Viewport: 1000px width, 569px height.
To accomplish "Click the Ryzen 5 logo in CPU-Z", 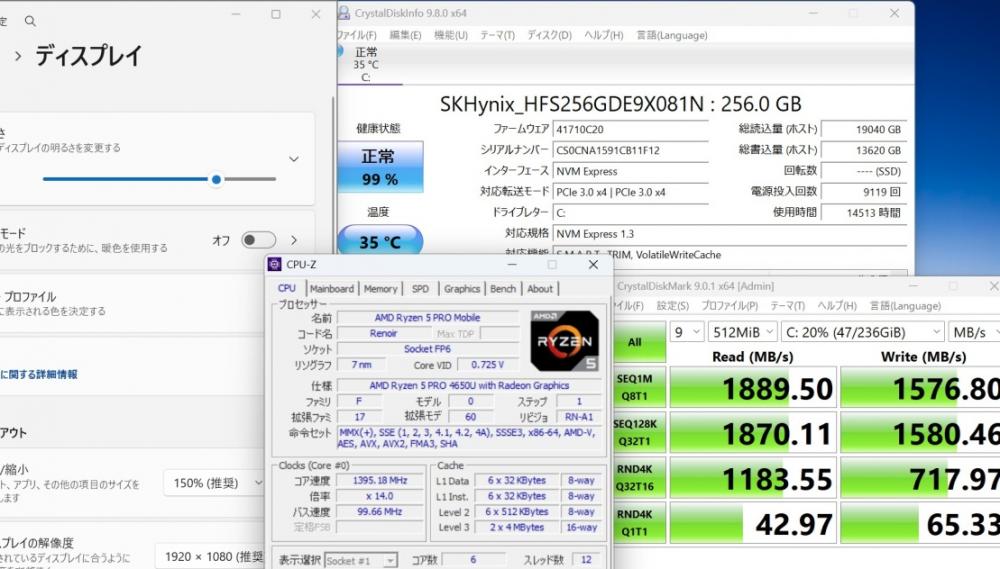I will (564, 341).
